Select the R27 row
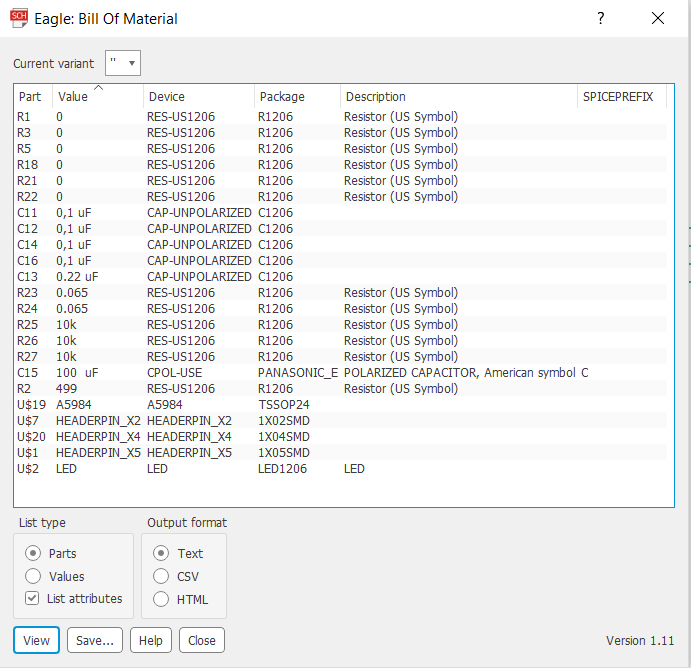 341,356
